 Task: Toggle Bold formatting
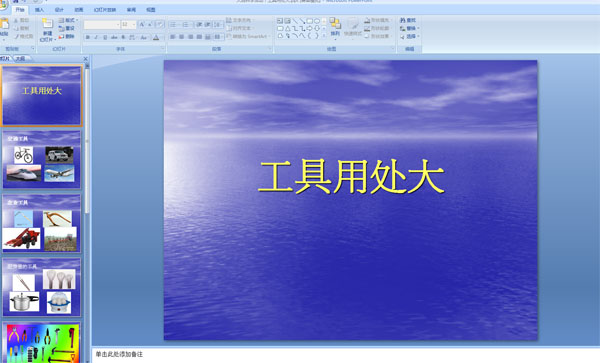coord(88,37)
